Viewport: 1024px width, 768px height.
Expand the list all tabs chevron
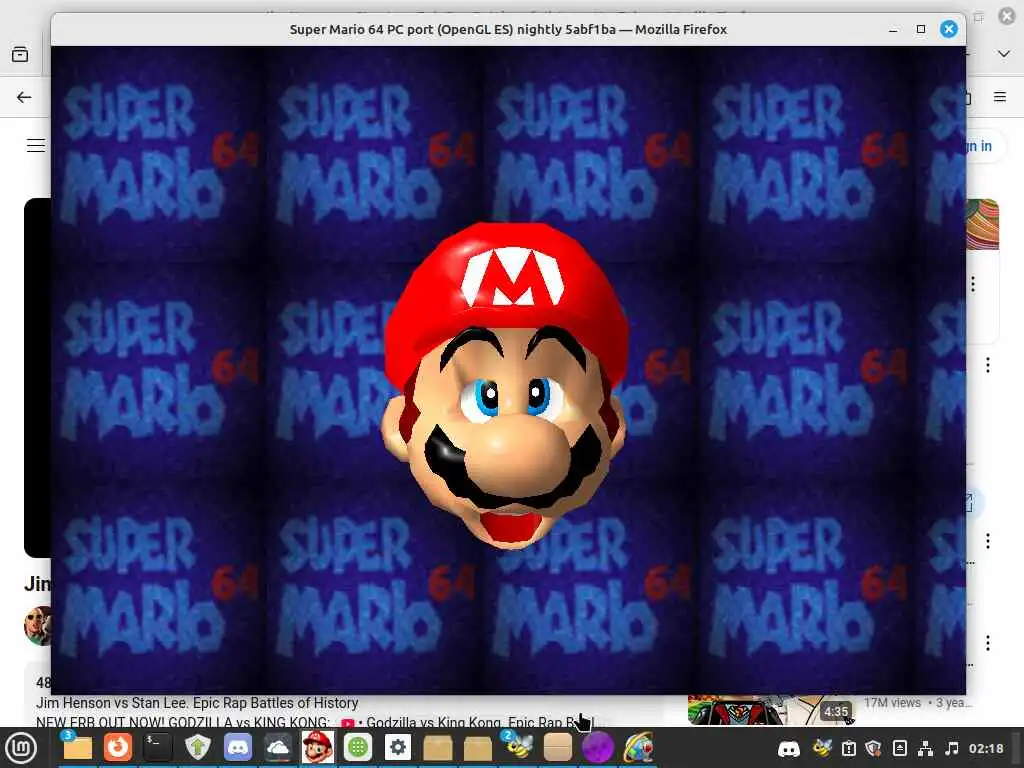[1004, 54]
